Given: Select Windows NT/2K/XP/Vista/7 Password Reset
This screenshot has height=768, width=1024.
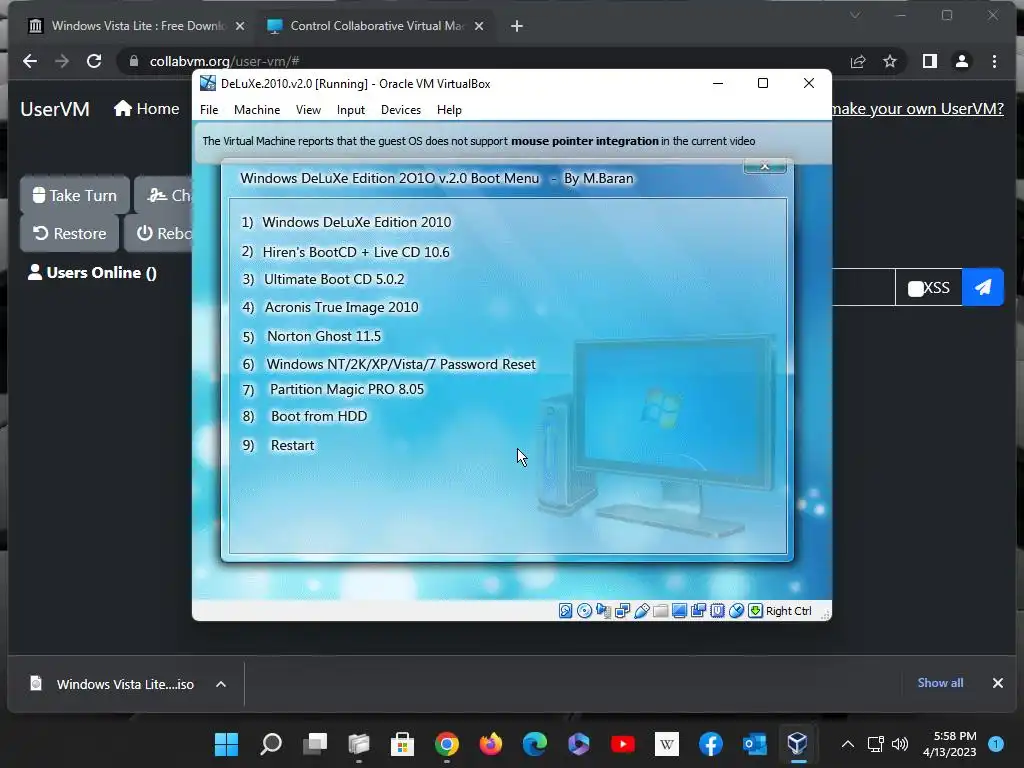Looking at the screenshot, I should point(389,364).
